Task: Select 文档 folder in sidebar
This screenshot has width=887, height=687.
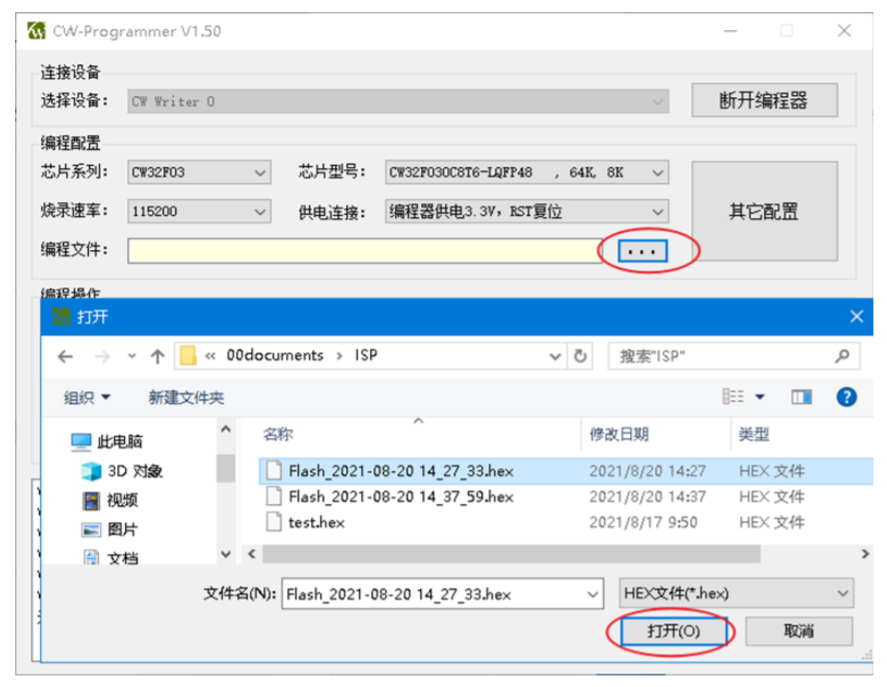Action: point(110,557)
